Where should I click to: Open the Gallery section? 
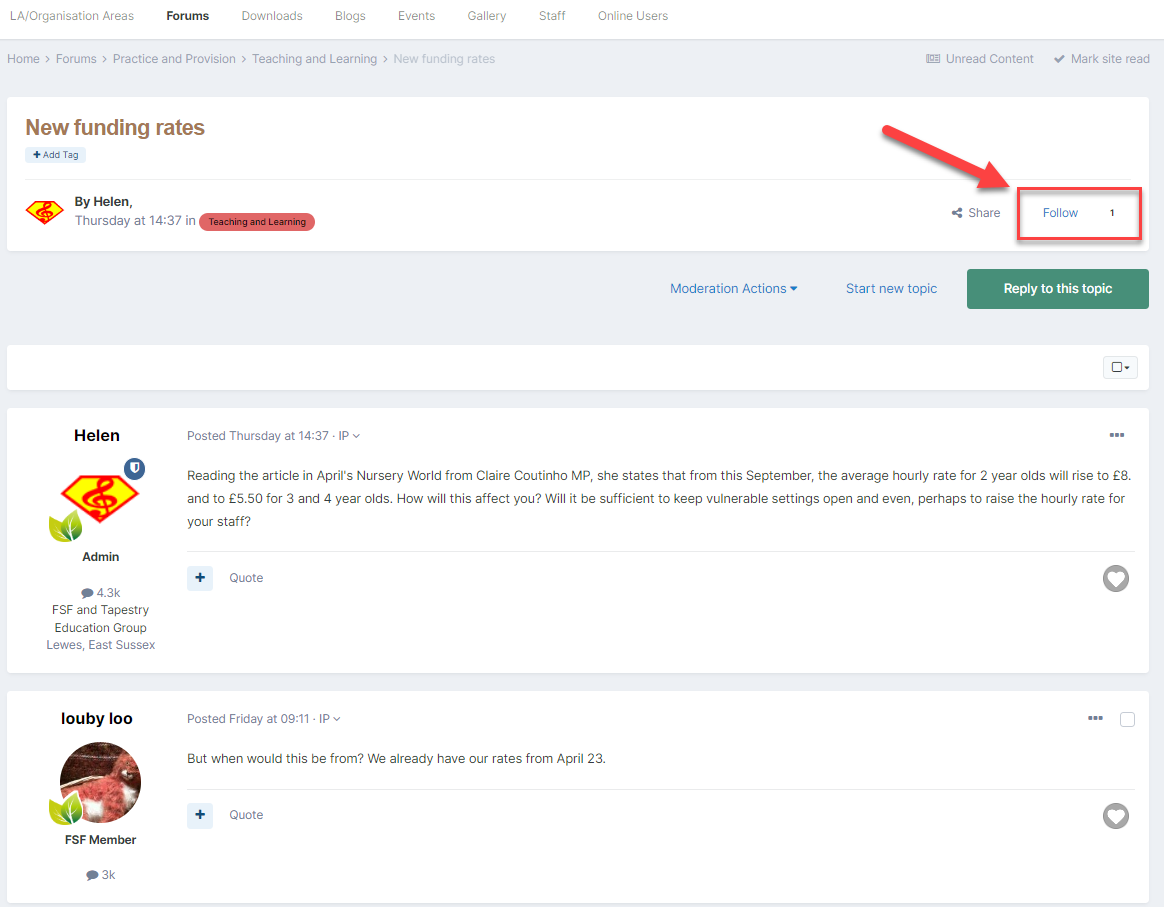(x=487, y=16)
